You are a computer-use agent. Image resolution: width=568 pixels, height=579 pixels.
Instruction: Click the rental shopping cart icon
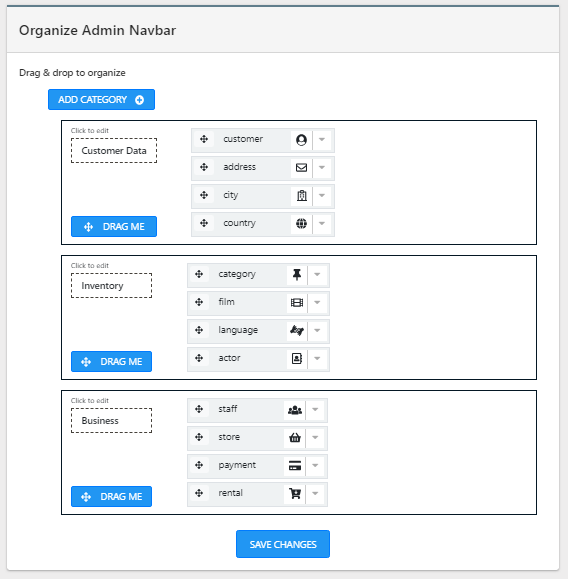coord(295,493)
